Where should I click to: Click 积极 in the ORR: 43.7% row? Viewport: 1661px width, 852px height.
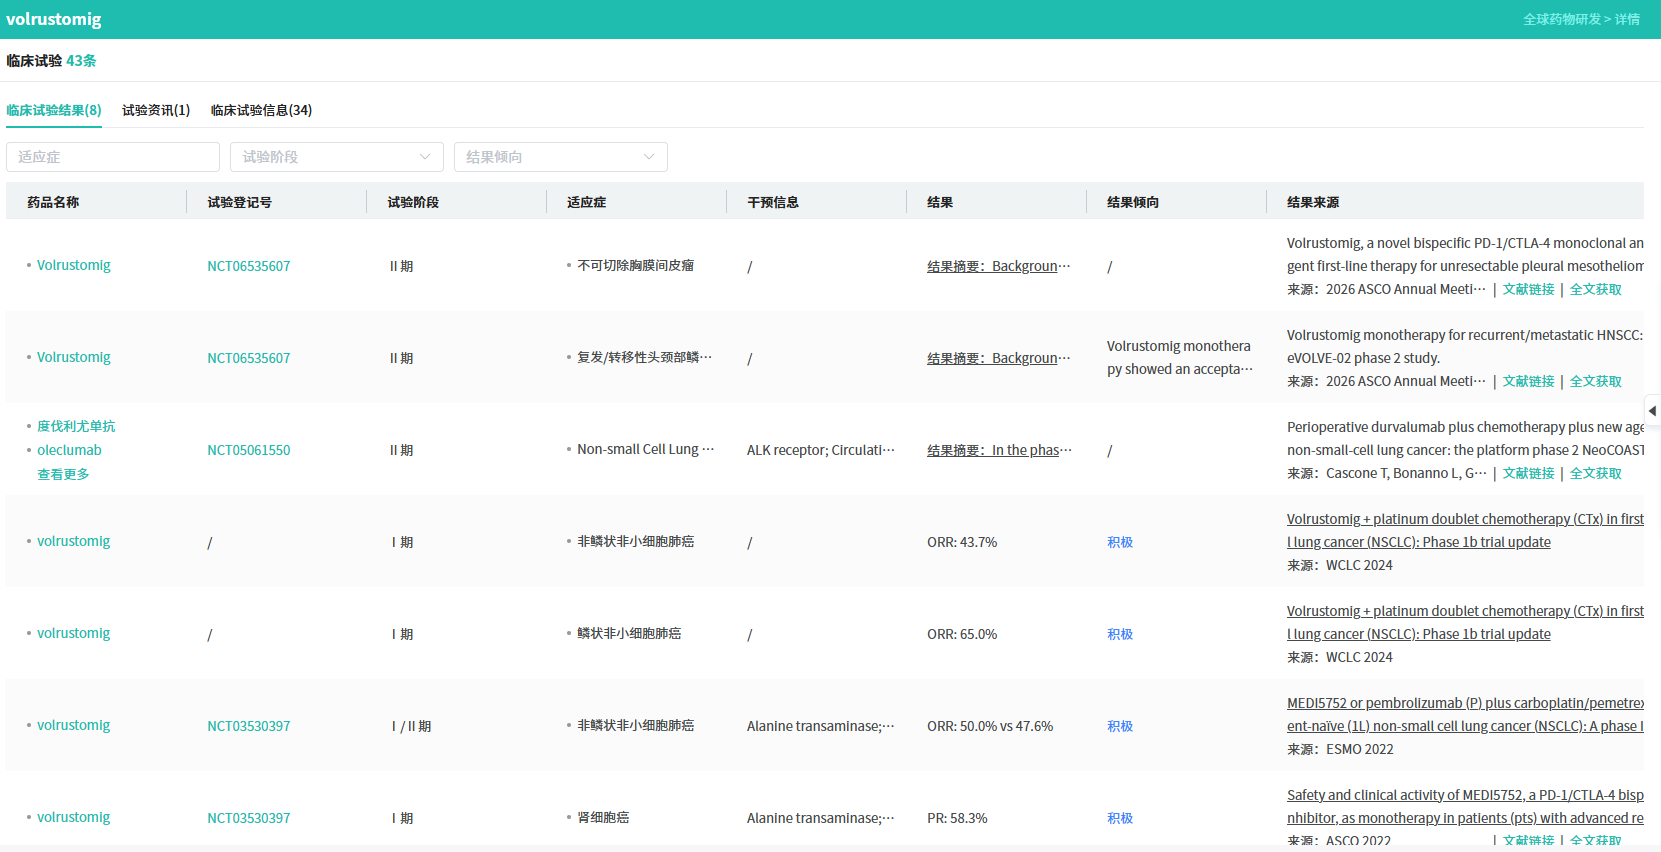(x=1120, y=542)
